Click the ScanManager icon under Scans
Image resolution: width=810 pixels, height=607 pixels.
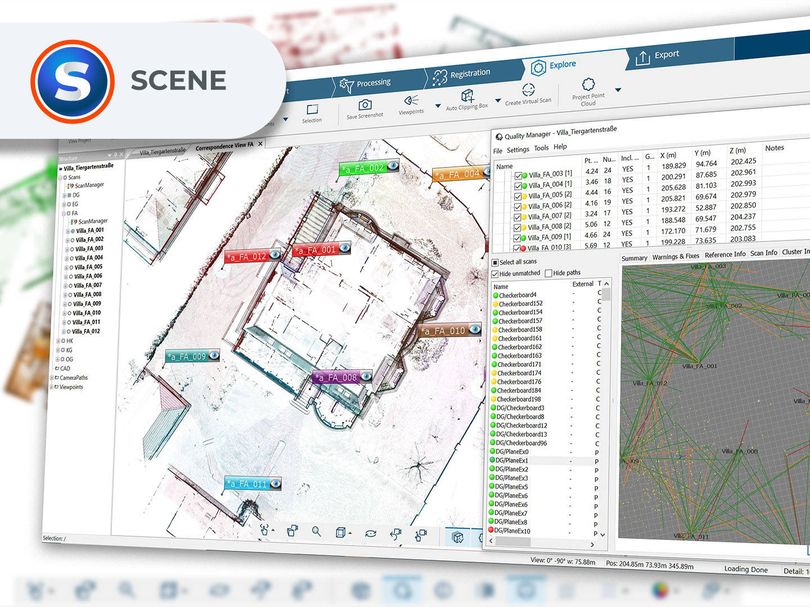[x=70, y=185]
